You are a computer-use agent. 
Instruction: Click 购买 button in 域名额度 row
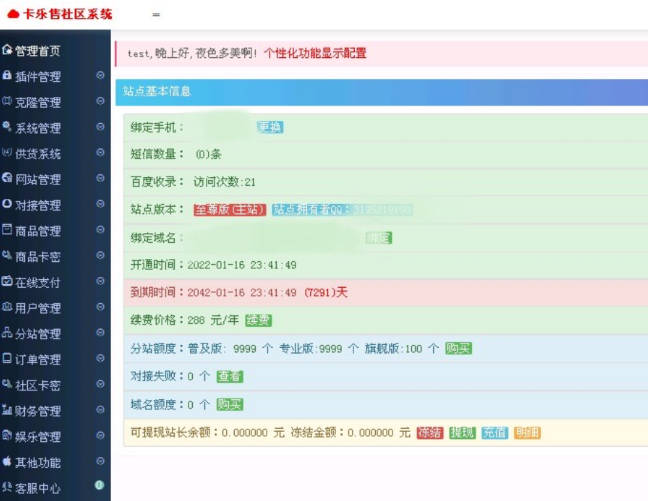(230, 405)
